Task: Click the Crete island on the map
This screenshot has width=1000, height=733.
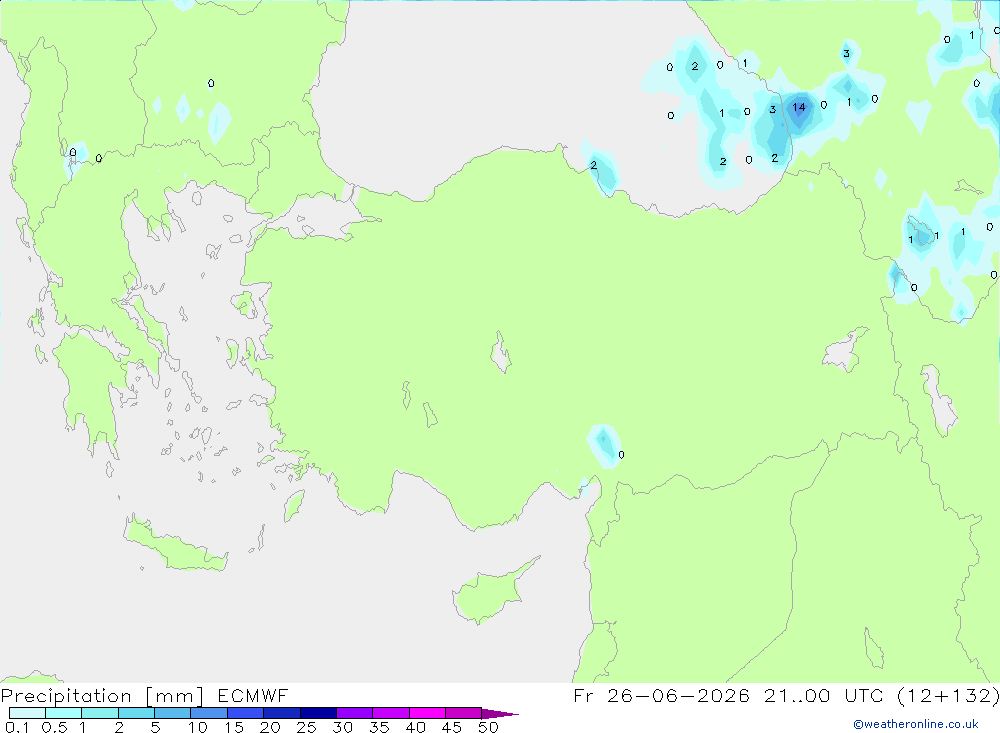Action: click(x=175, y=544)
